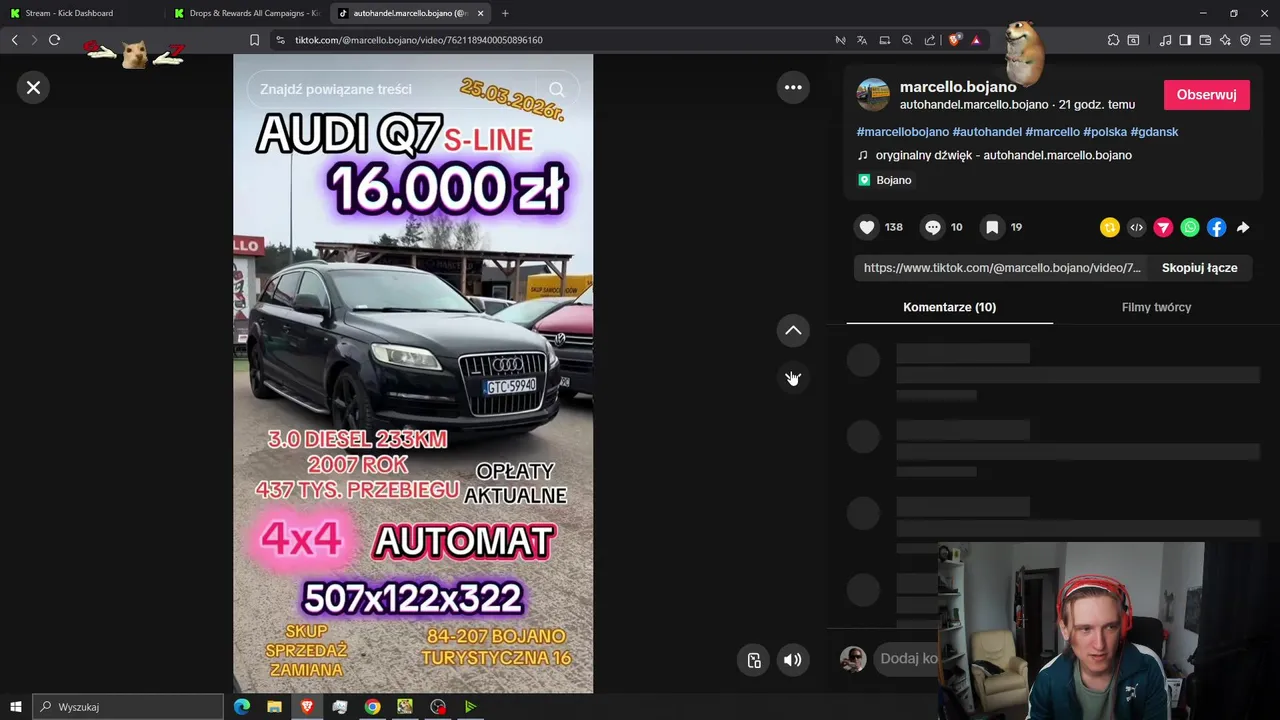Close the autohandel.marcello.bojano browser tab
The image size is (1280, 720).
click(481, 13)
